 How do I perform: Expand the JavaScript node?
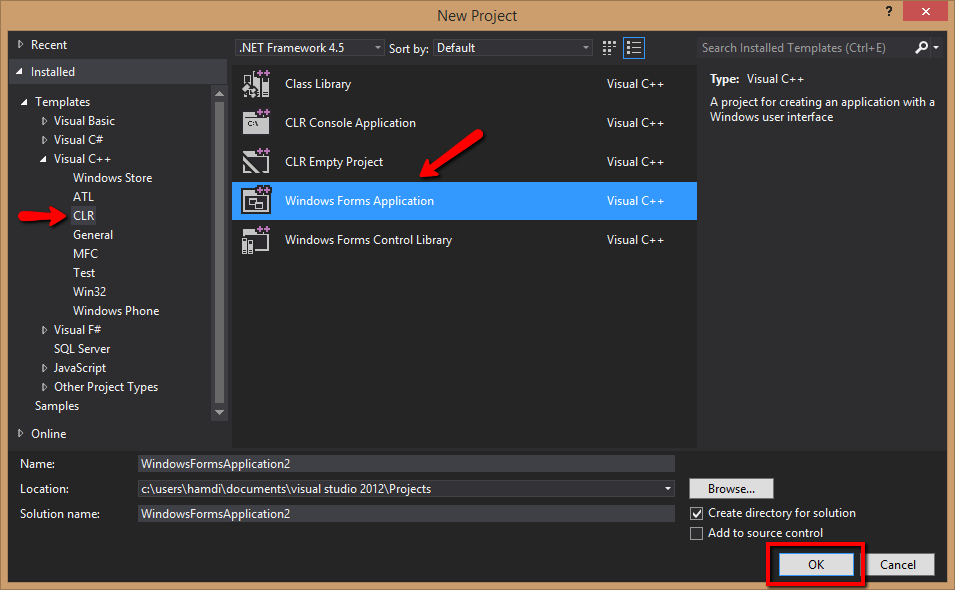pos(44,368)
